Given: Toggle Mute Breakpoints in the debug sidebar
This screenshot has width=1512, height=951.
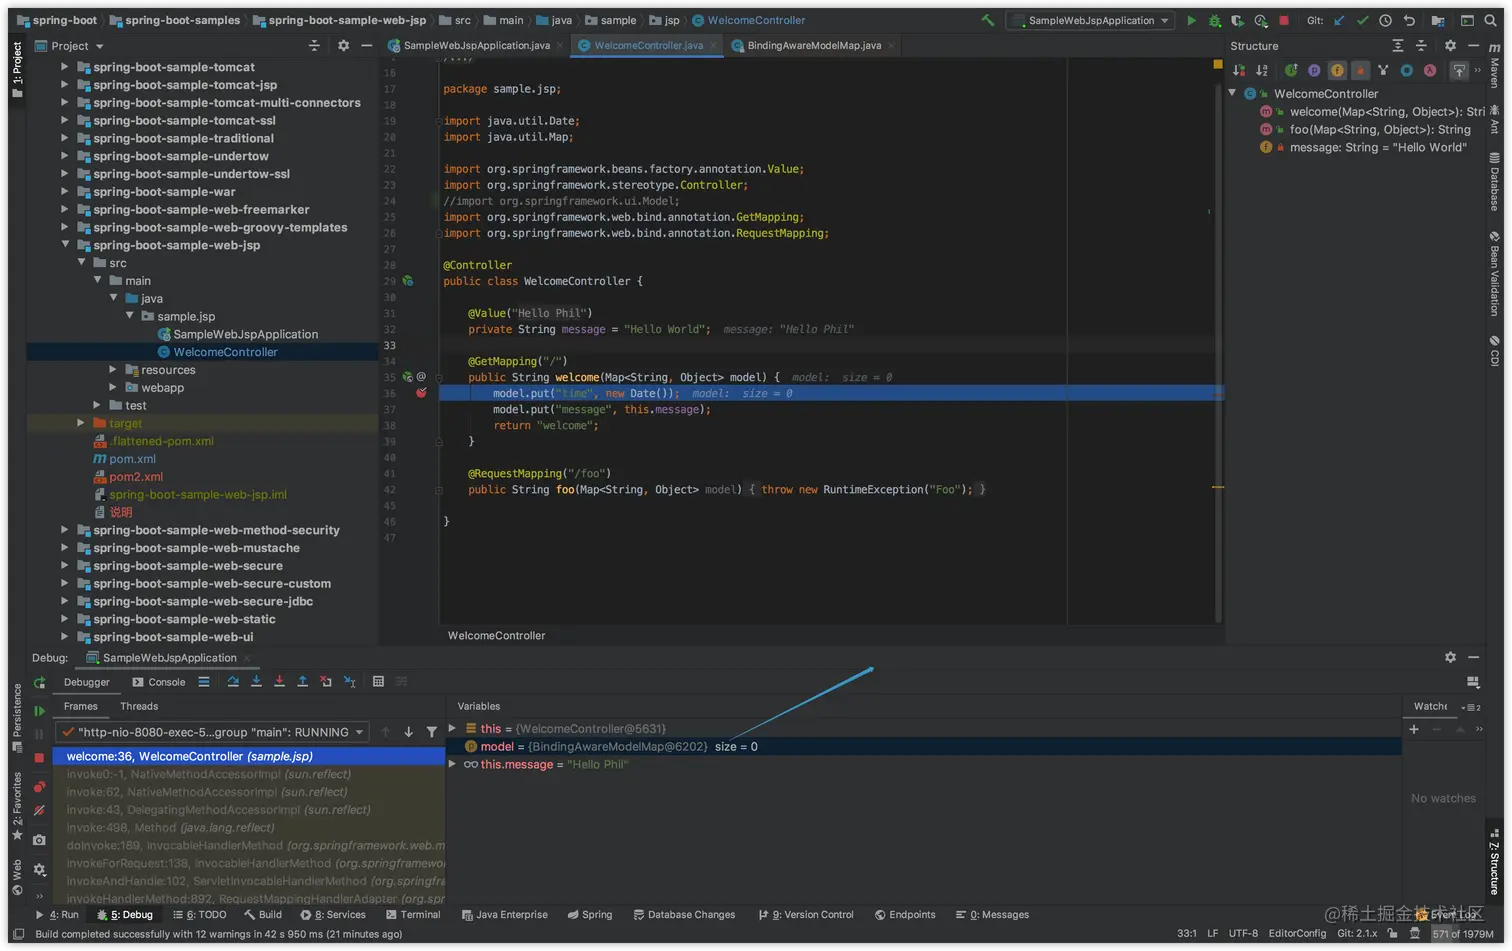Looking at the screenshot, I should point(39,811).
